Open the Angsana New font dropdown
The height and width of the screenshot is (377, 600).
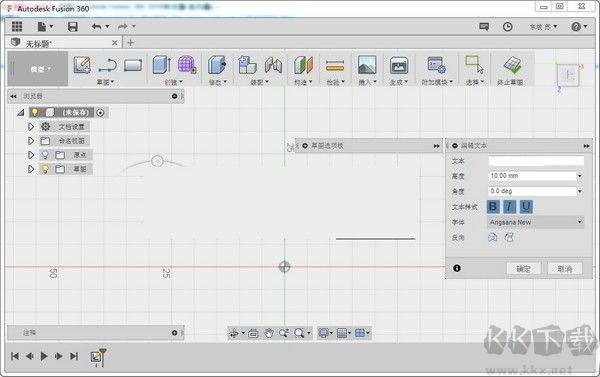[535, 222]
